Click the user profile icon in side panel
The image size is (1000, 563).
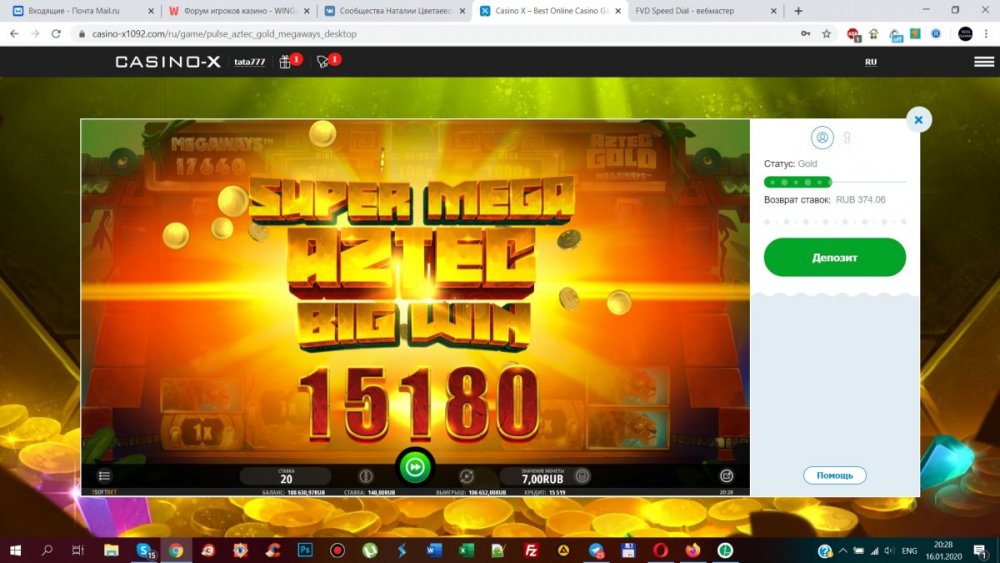pyautogui.click(x=822, y=137)
